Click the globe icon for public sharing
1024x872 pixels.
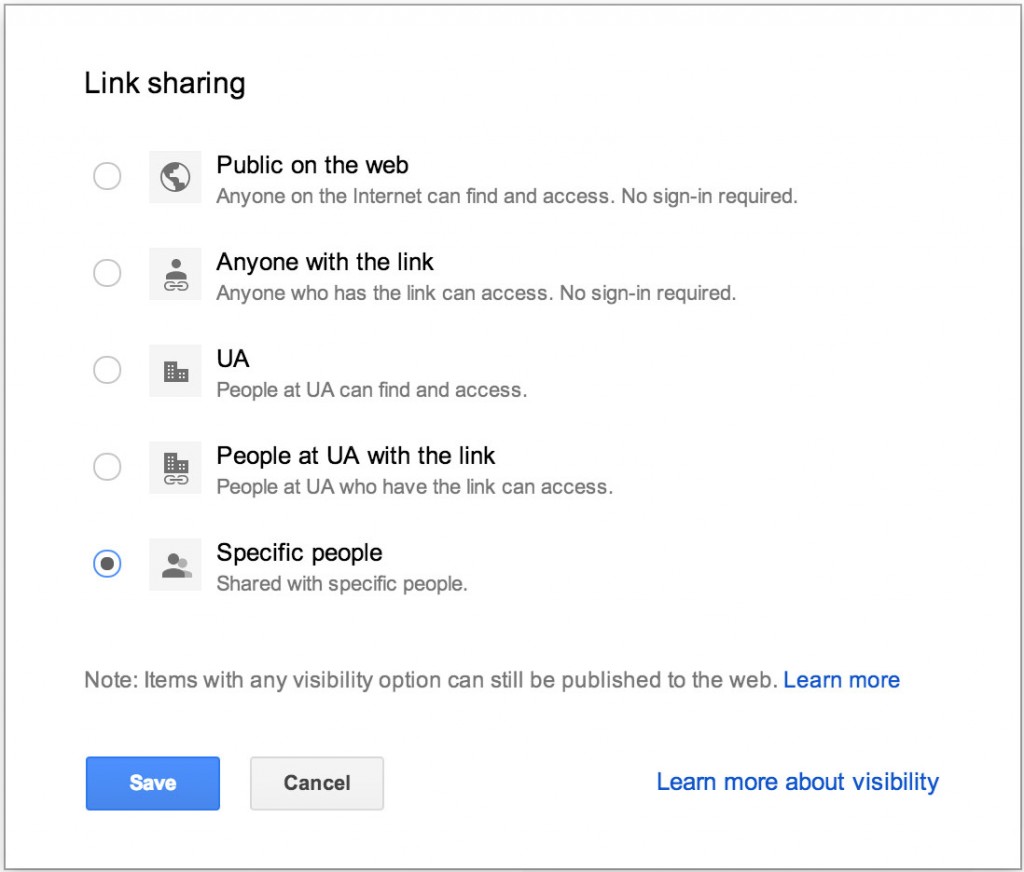175,177
